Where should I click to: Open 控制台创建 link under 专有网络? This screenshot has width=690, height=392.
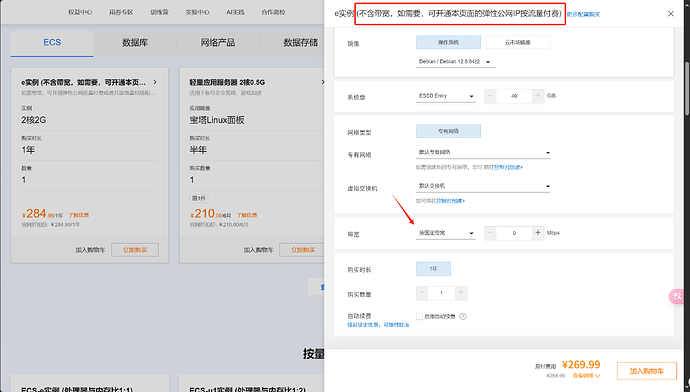point(508,167)
